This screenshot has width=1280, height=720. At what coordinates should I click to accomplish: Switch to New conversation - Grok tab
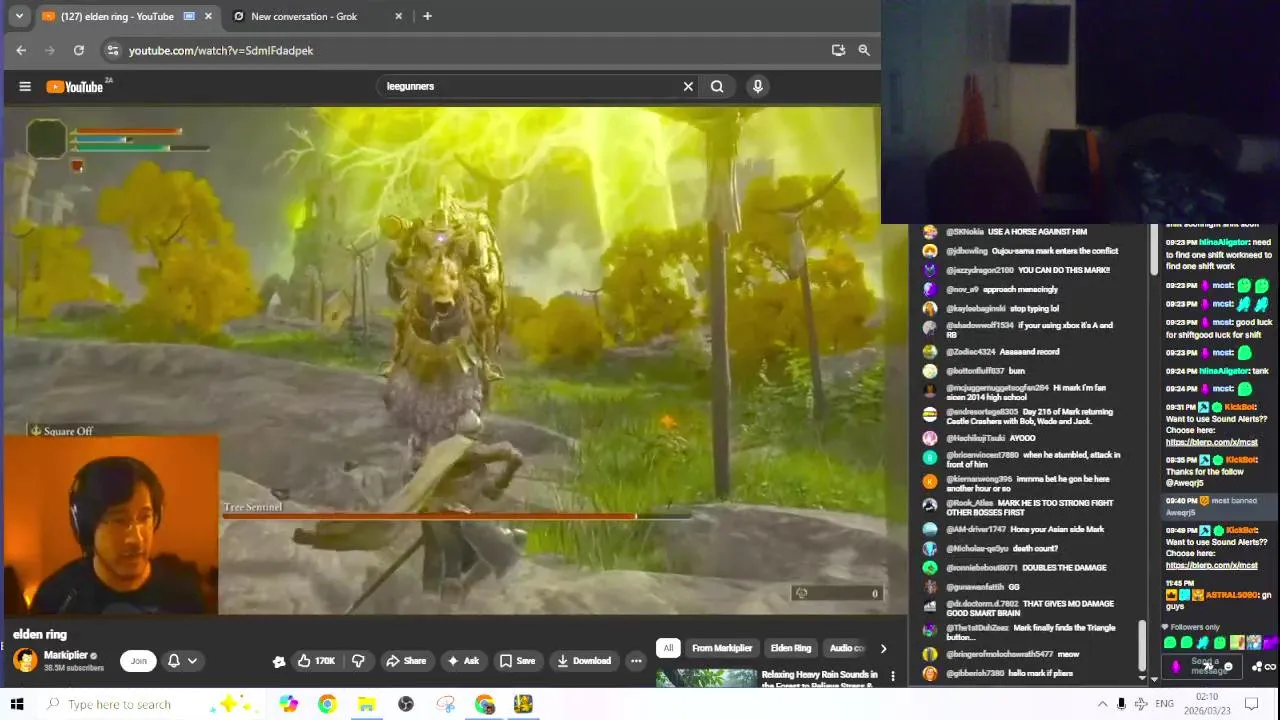coord(304,16)
